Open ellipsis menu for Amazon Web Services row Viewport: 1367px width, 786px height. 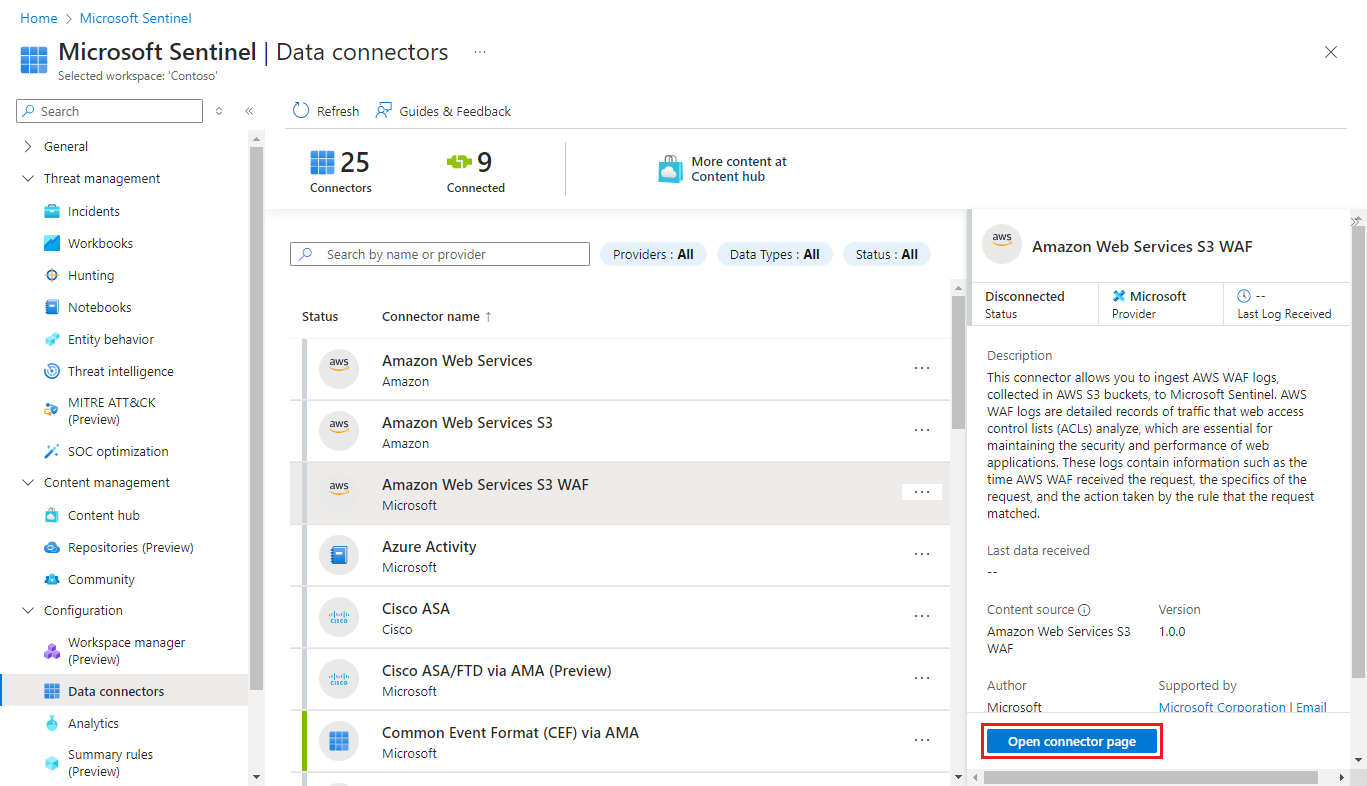point(922,368)
